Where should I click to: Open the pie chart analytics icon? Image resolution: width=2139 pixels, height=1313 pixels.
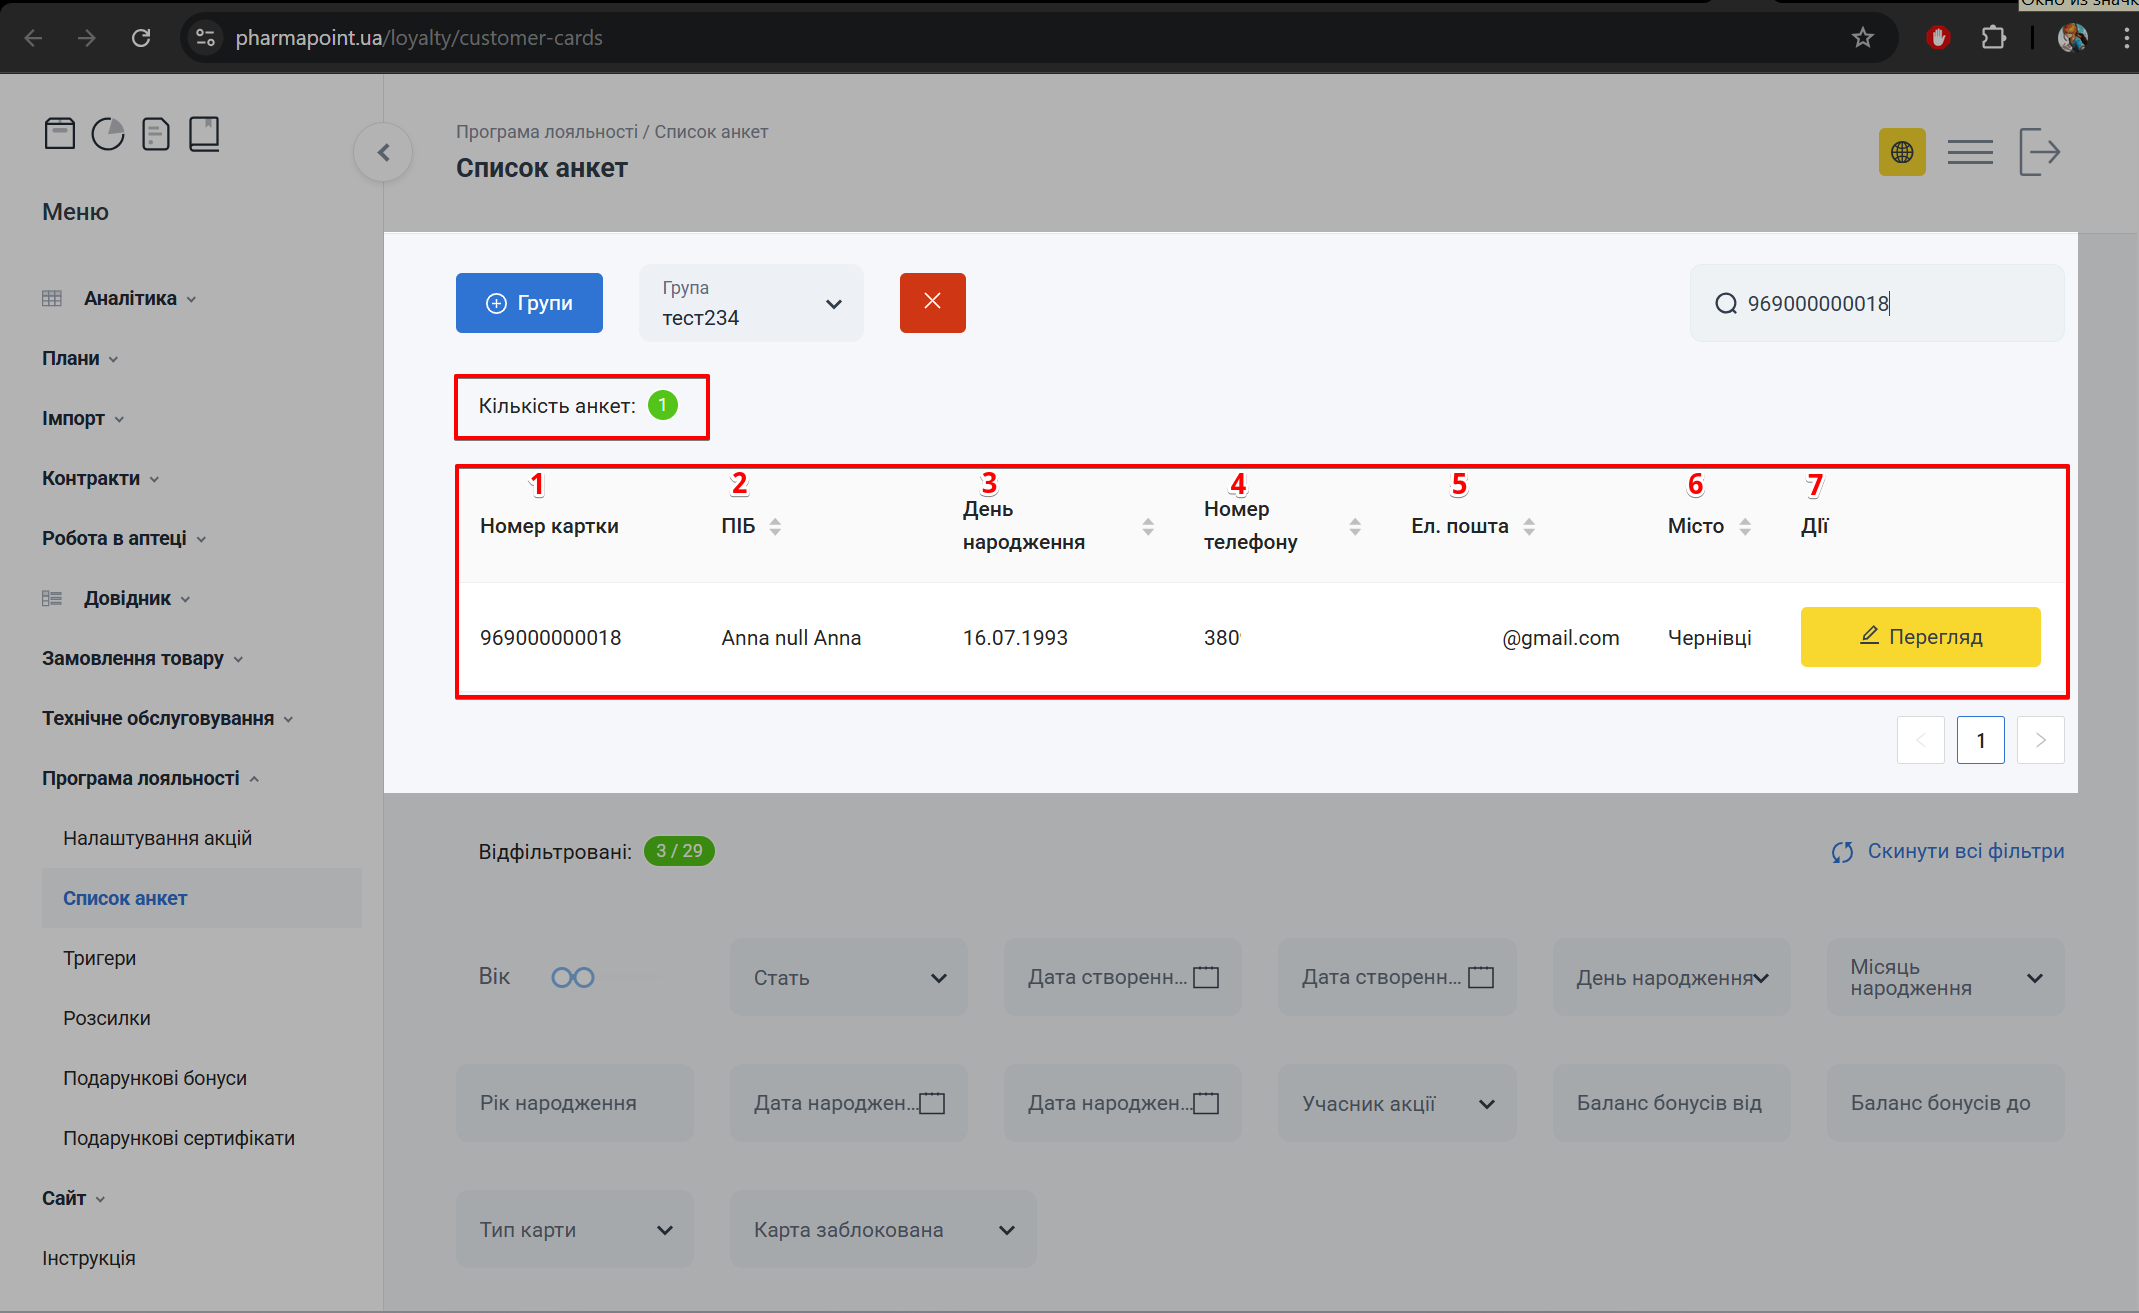tap(108, 133)
